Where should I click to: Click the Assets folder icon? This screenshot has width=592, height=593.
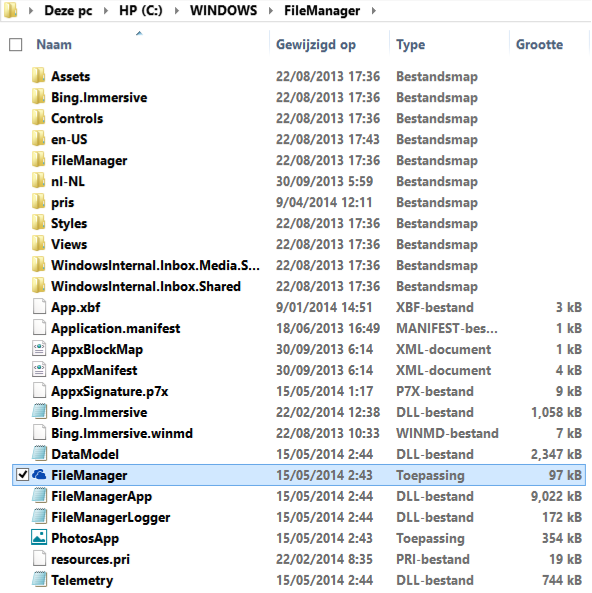[39, 75]
